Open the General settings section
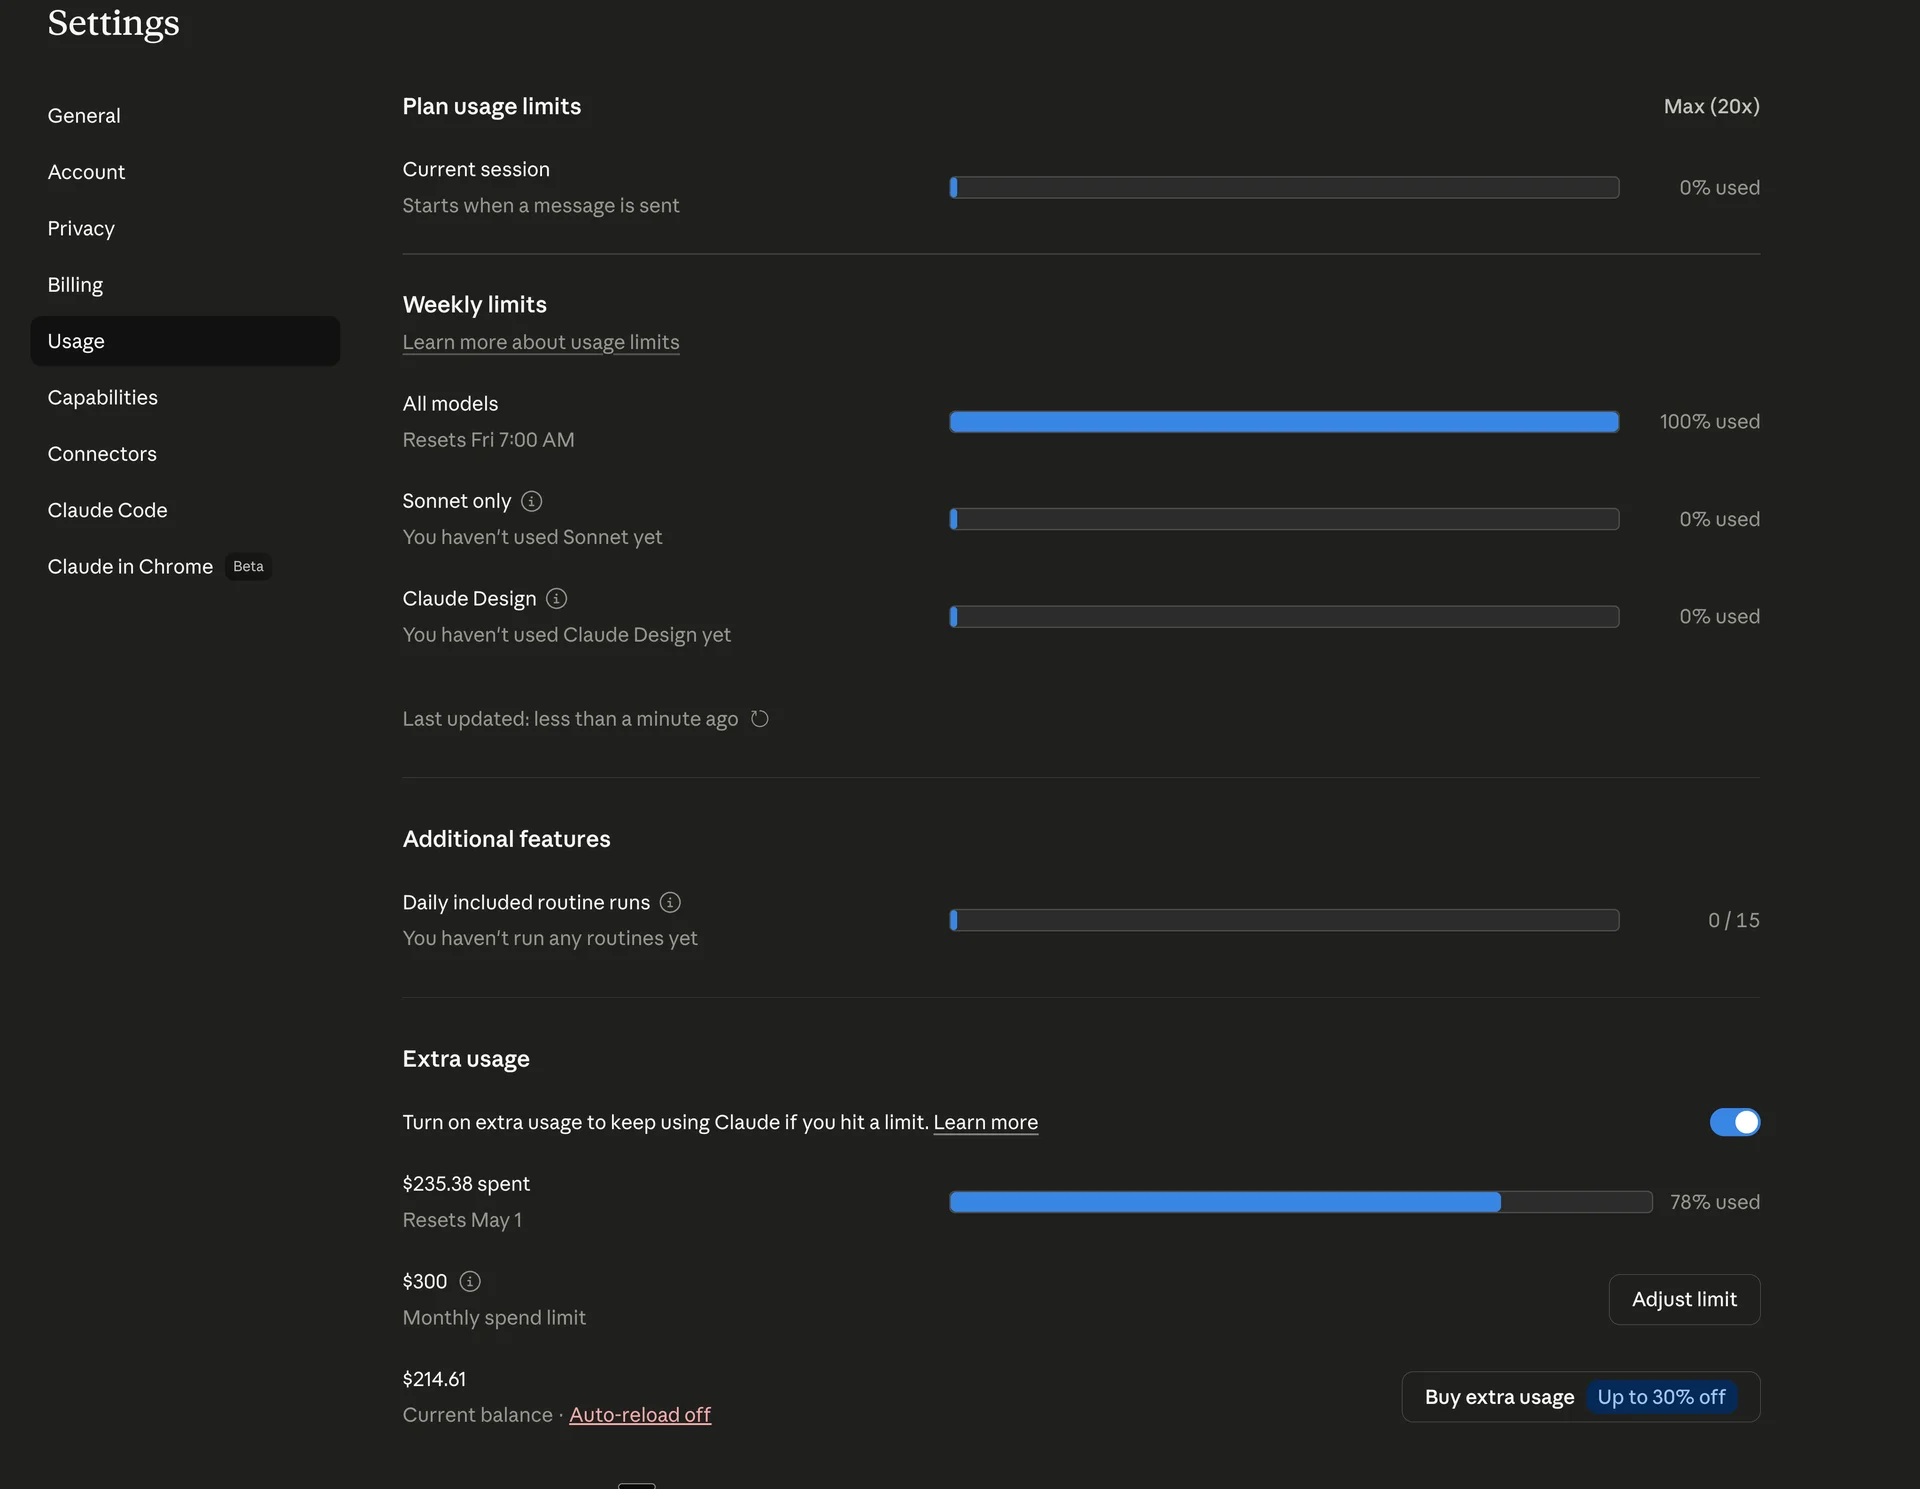Image resolution: width=1920 pixels, height=1489 pixels. [x=84, y=116]
